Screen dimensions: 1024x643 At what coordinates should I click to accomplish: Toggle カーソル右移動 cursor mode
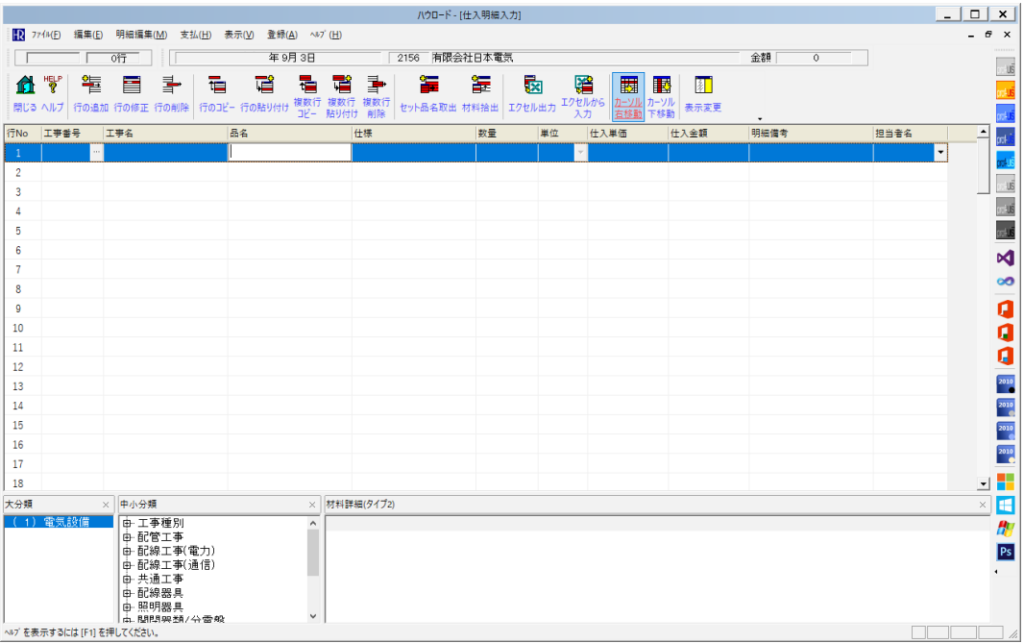click(628, 92)
